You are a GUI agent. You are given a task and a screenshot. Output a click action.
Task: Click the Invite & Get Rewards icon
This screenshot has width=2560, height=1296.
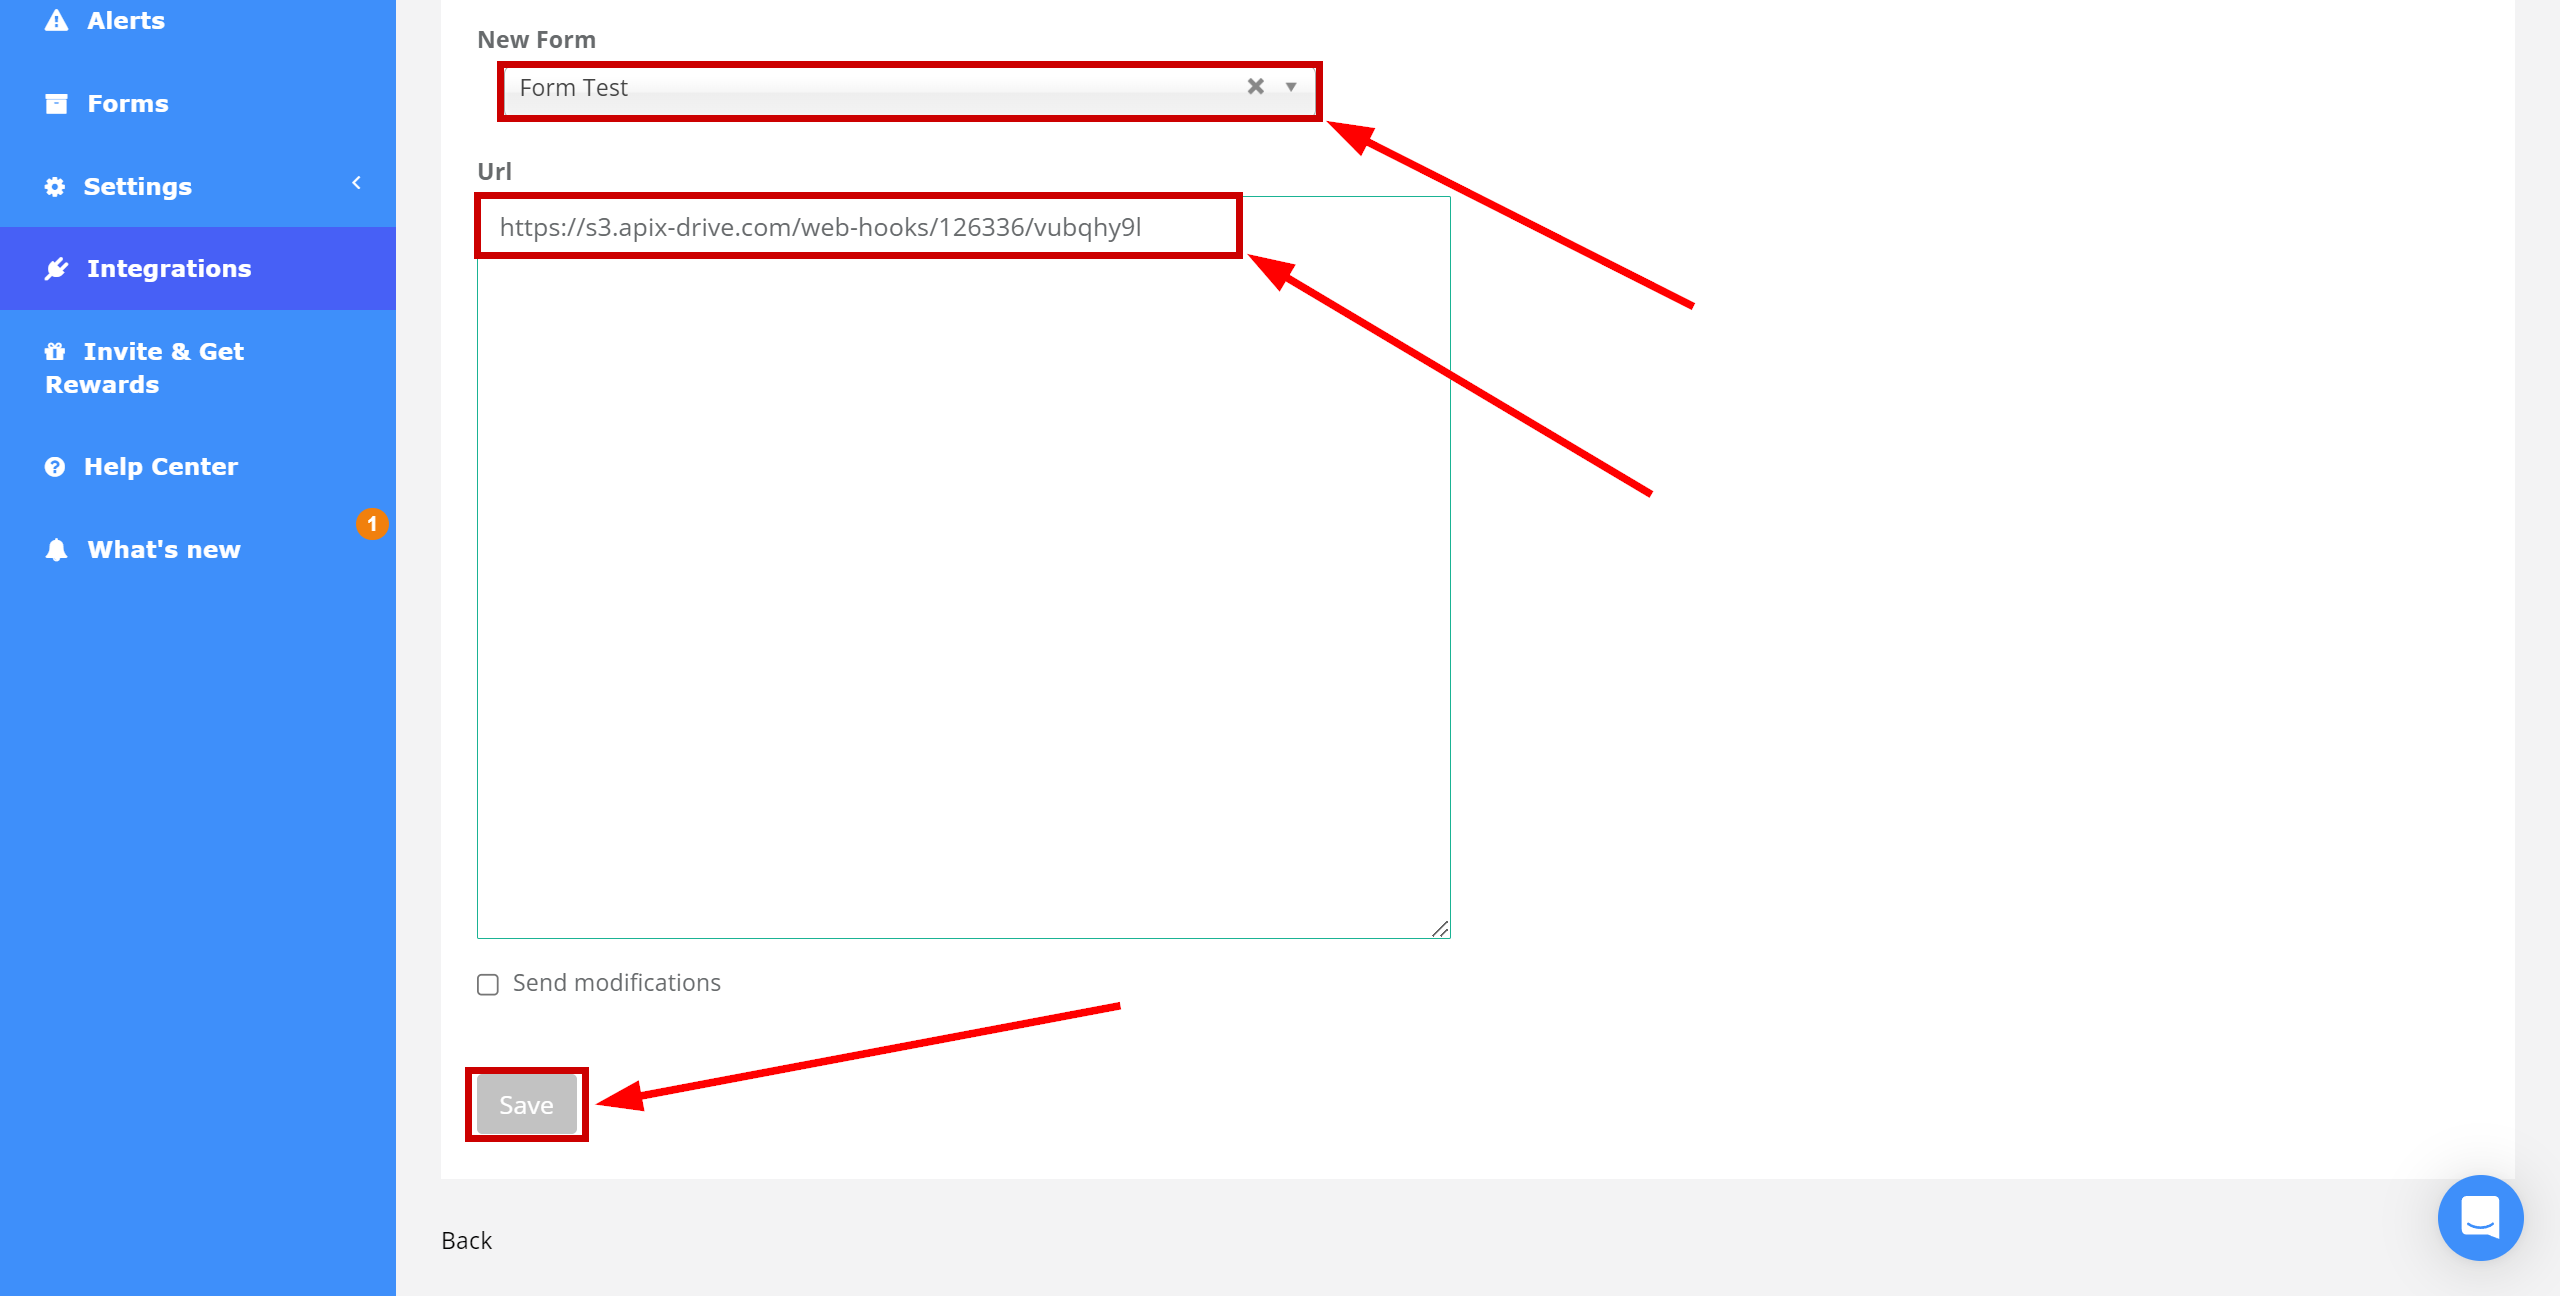pos(53,350)
